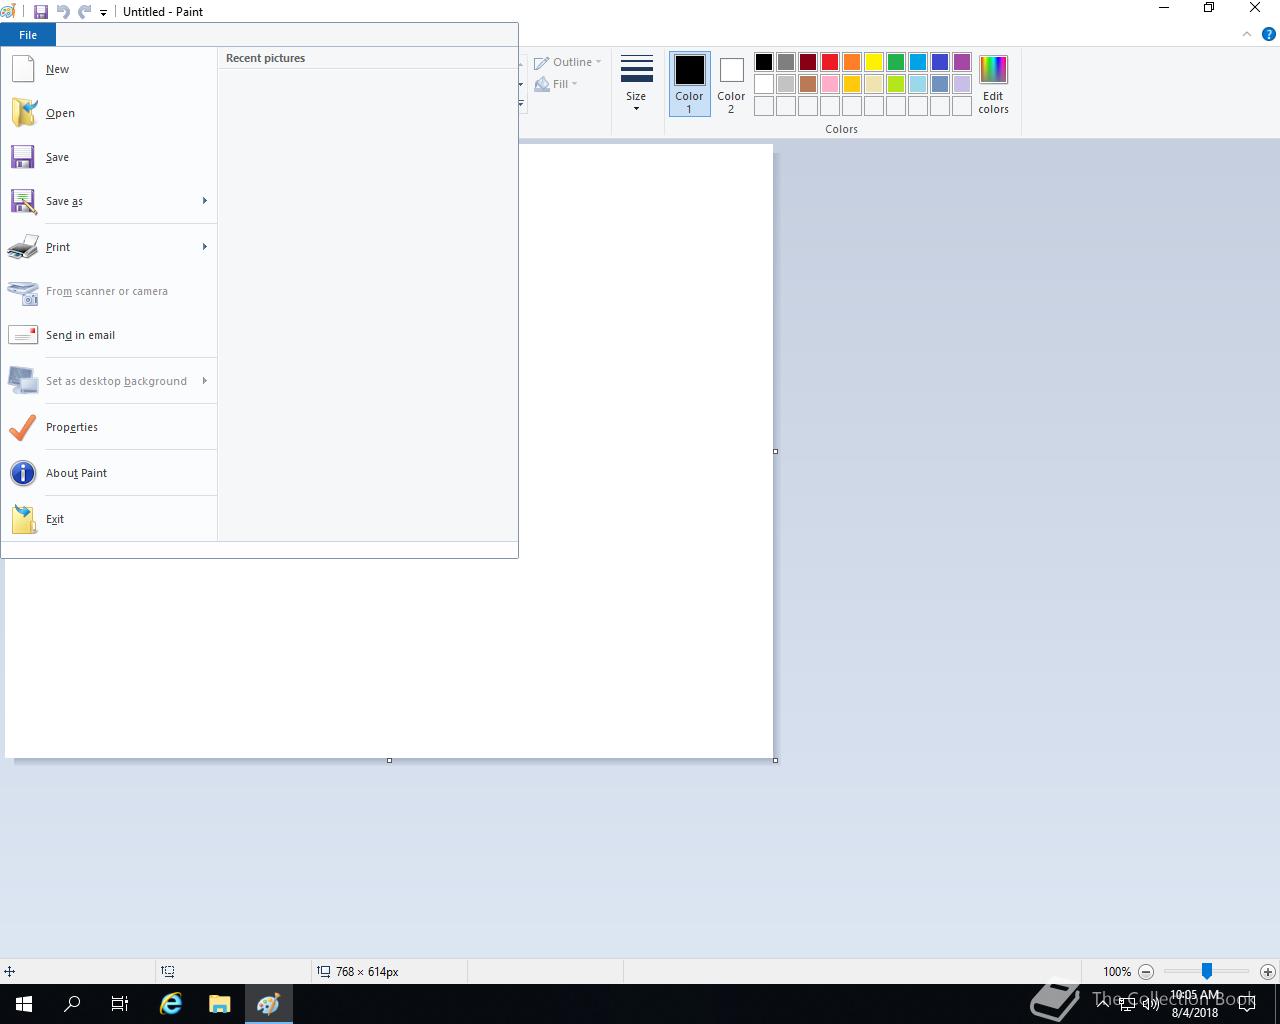Click the About Paint info icon
The image size is (1280, 1024).
point(23,473)
